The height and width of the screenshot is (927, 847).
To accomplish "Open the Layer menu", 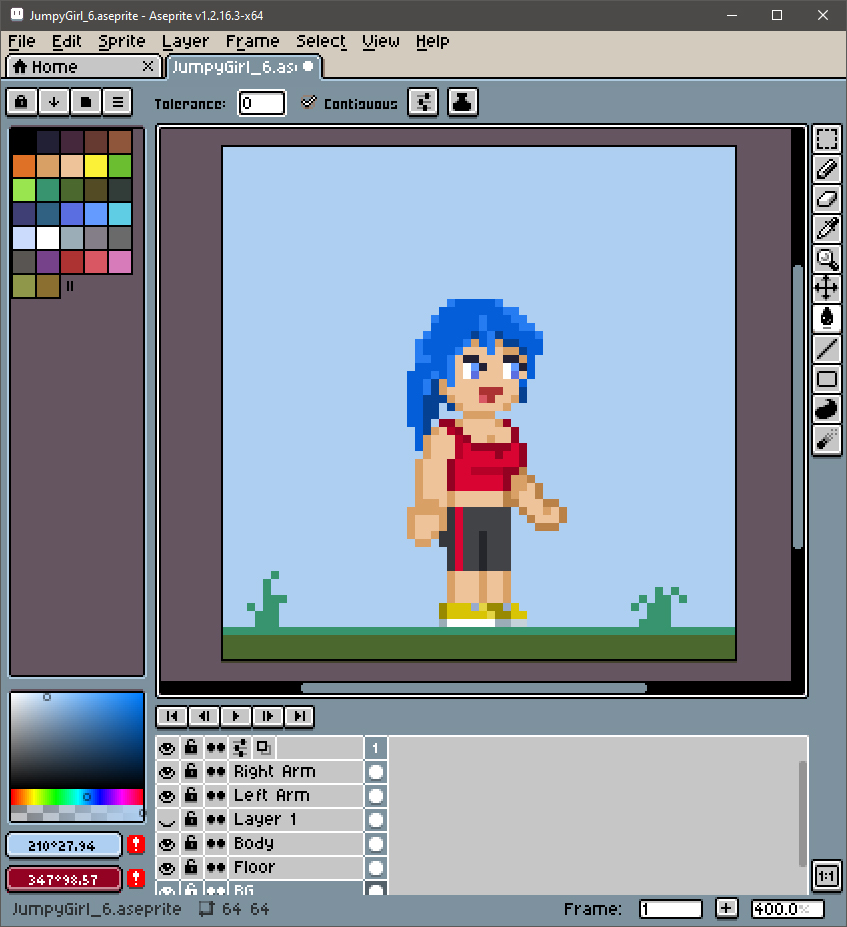I will coord(185,41).
